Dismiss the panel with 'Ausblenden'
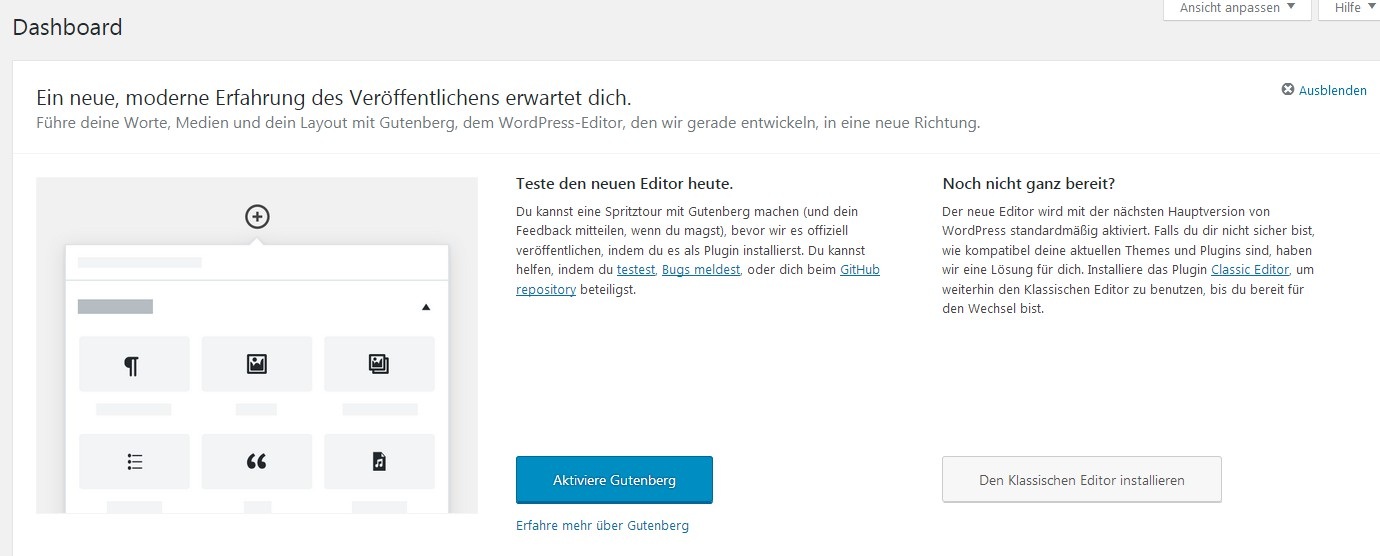The width and height of the screenshot is (1380, 556). click(1324, 90)
